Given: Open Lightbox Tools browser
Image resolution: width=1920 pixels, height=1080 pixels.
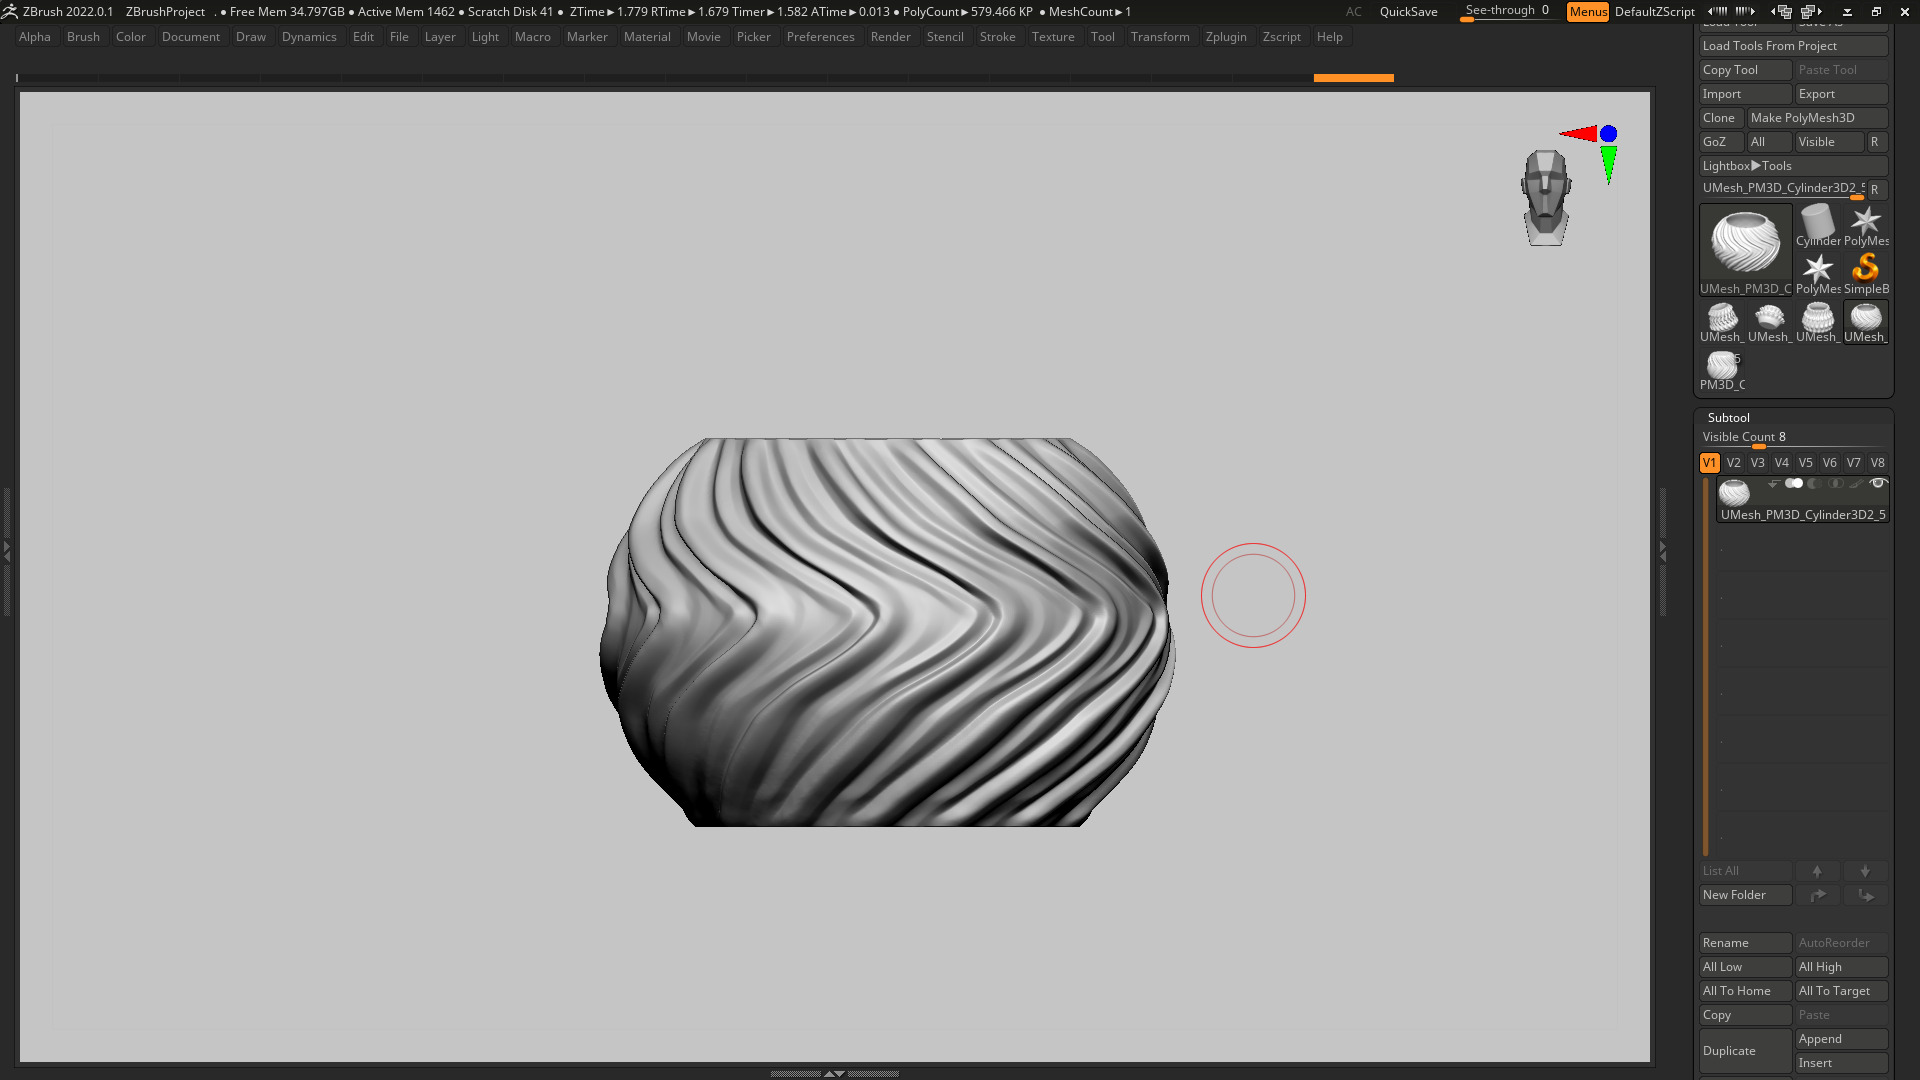Looking at the screenshot, I should tap(1793, 166).
